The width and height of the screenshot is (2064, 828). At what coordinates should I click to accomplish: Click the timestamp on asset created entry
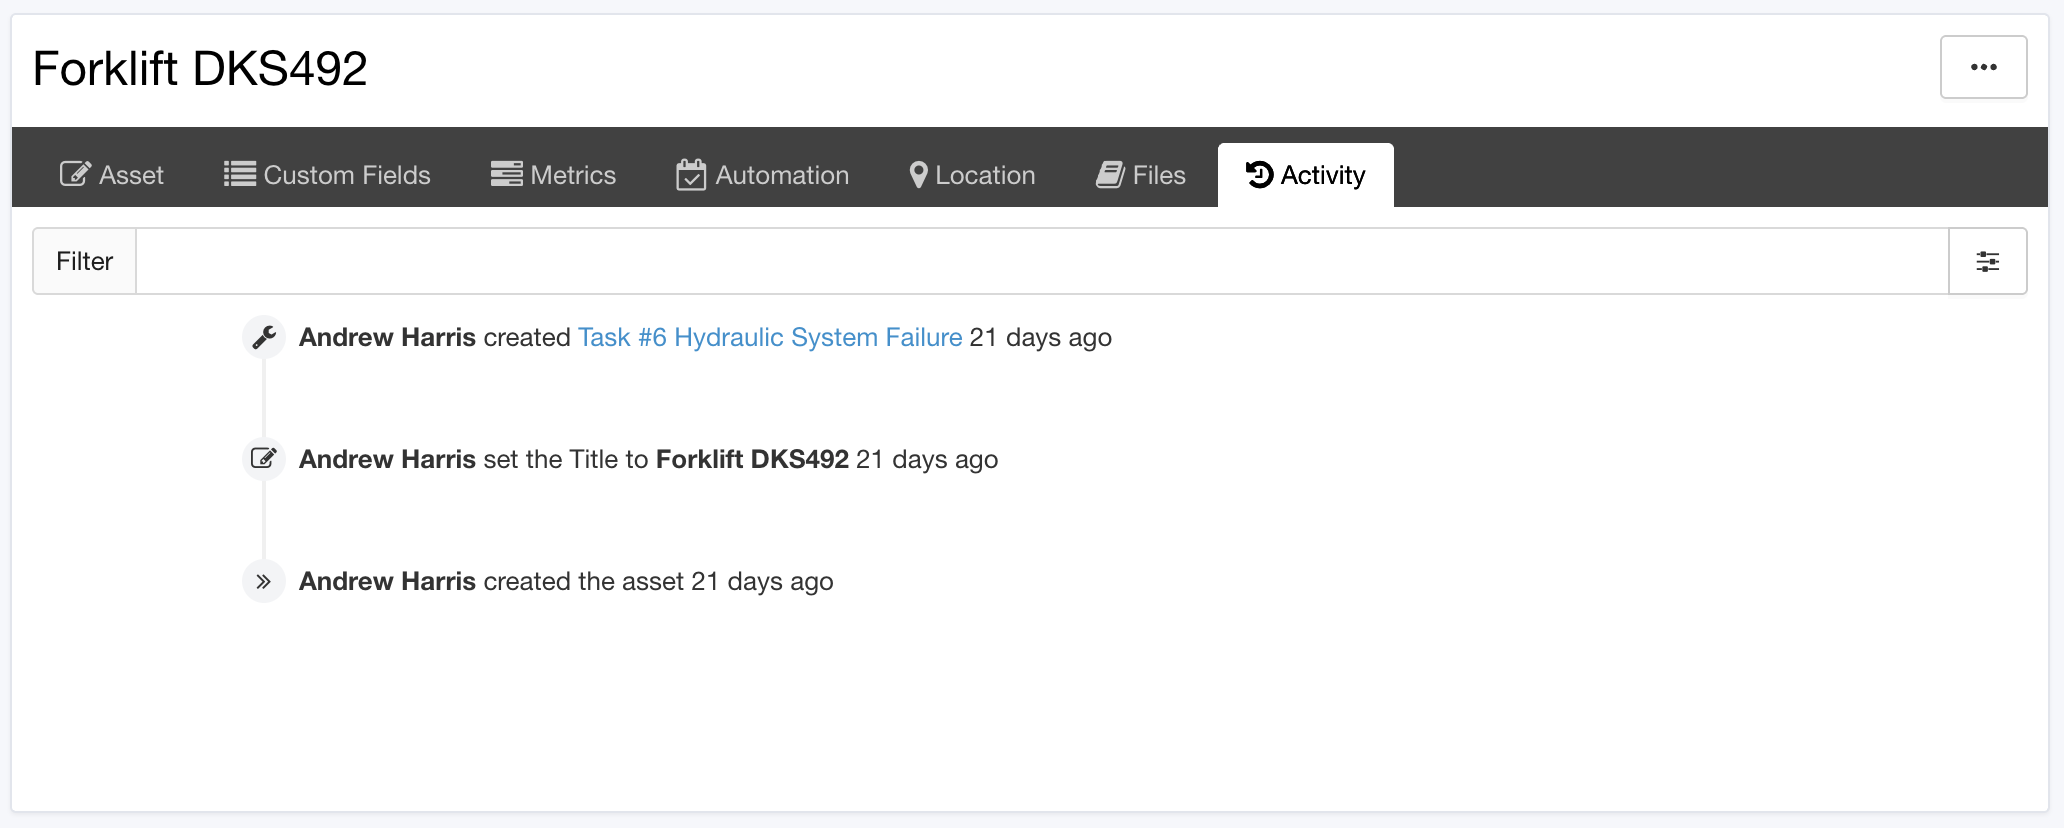click(x=762, y=581)
